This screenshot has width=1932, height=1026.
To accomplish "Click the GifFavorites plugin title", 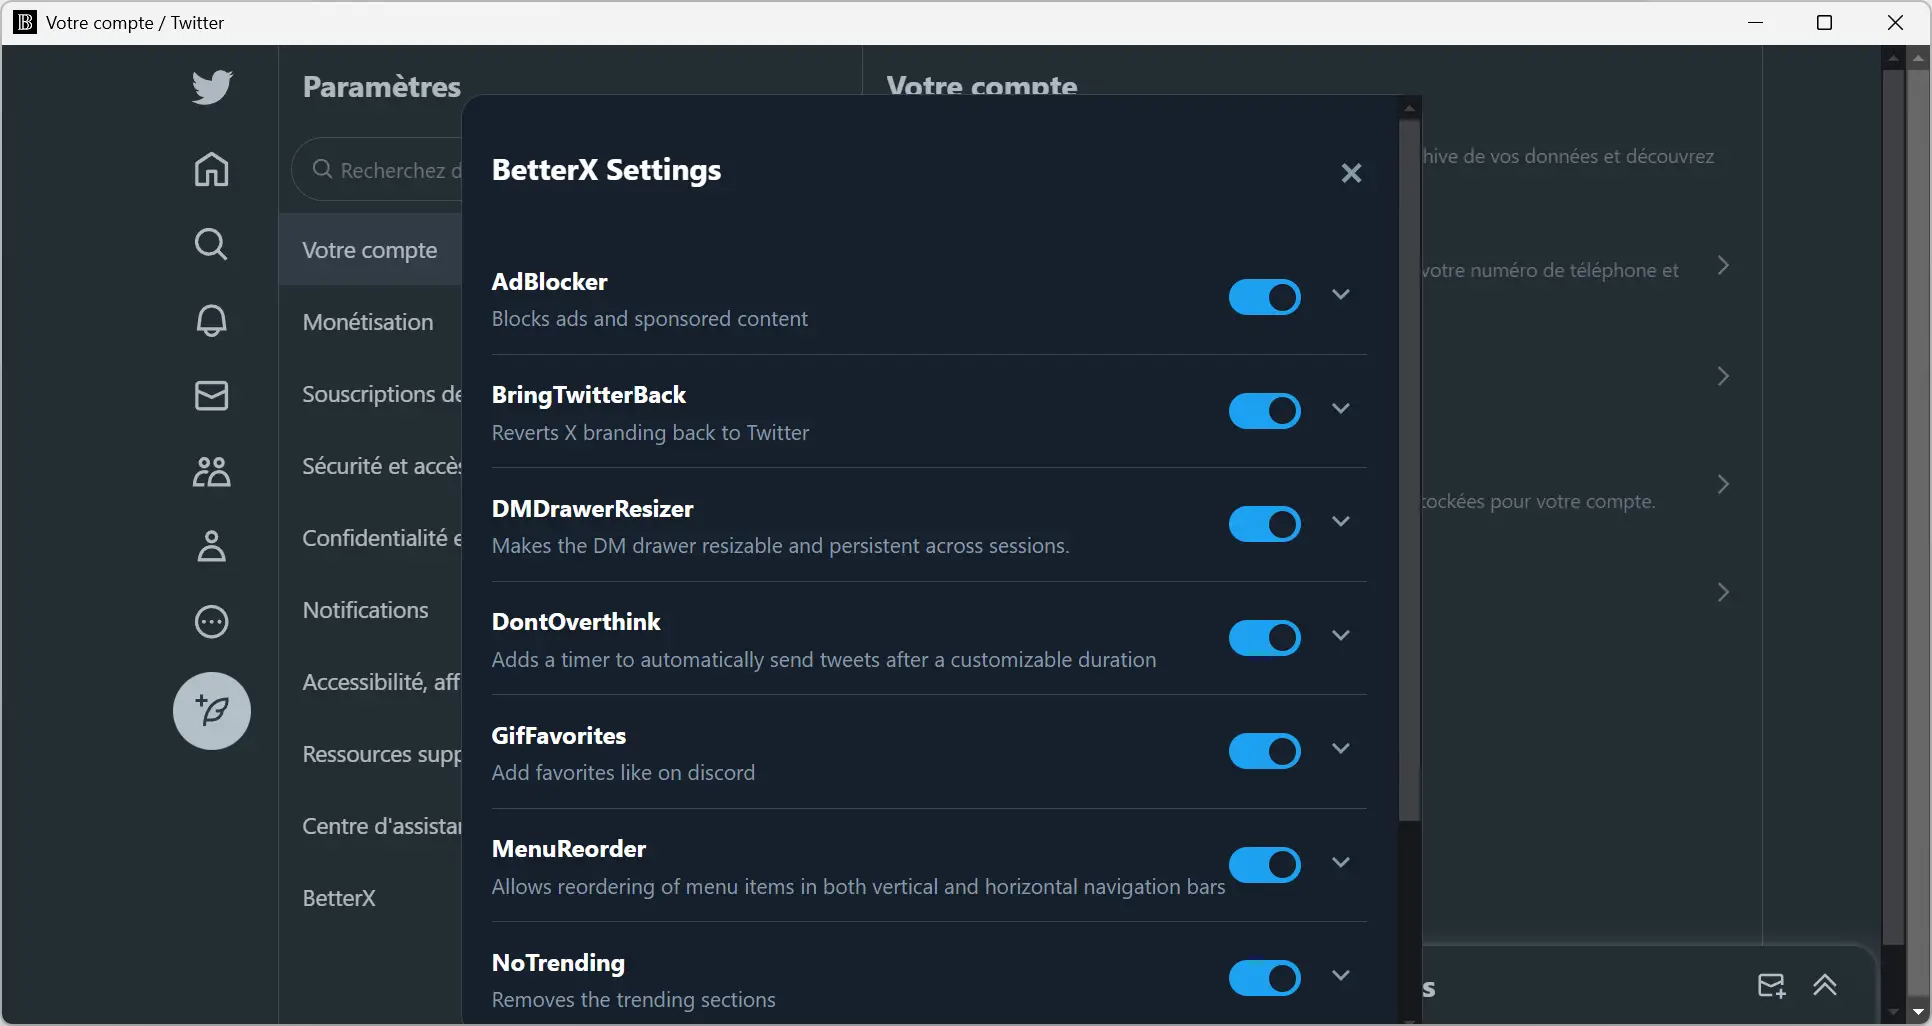I will pos(558,736).
